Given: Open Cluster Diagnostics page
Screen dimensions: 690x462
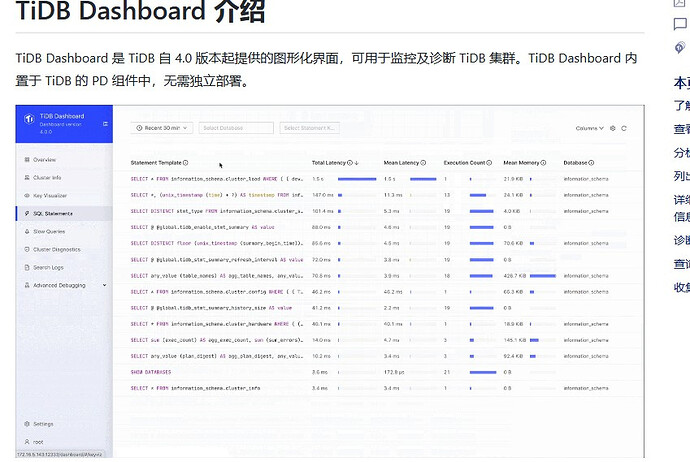Looking at the screenshot, I should (x=64, y=249).
